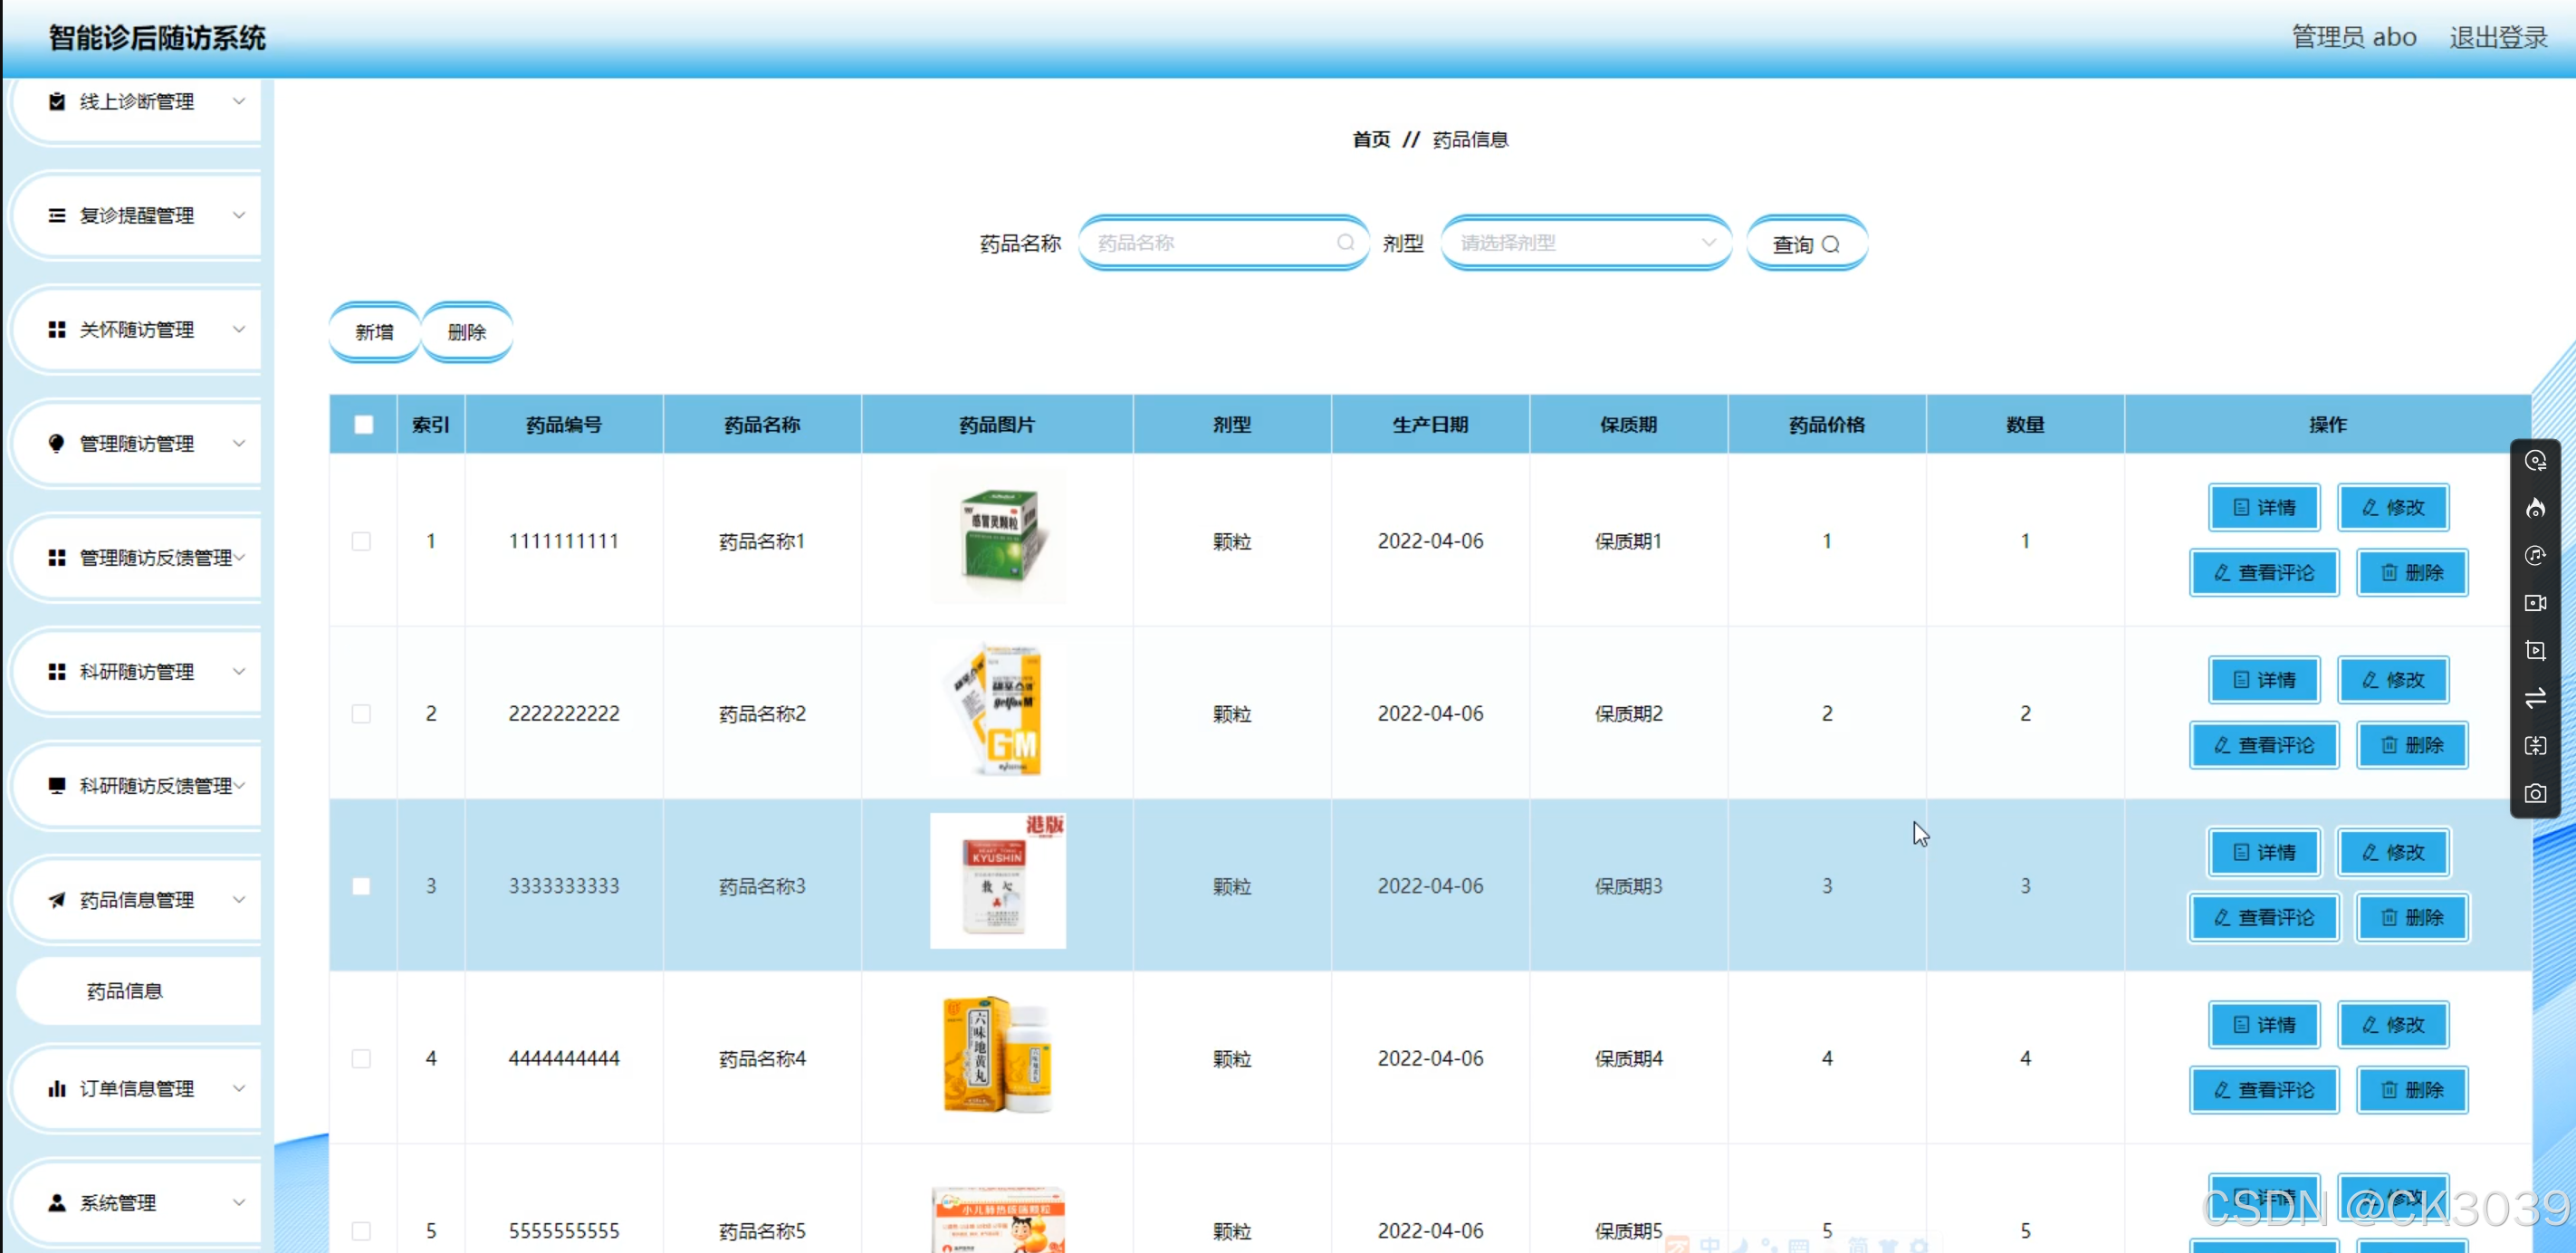Viewport: 2576px width, 1253px height.
Task: Click the 药品名称1 product thumbnail image
Action: 997,537
